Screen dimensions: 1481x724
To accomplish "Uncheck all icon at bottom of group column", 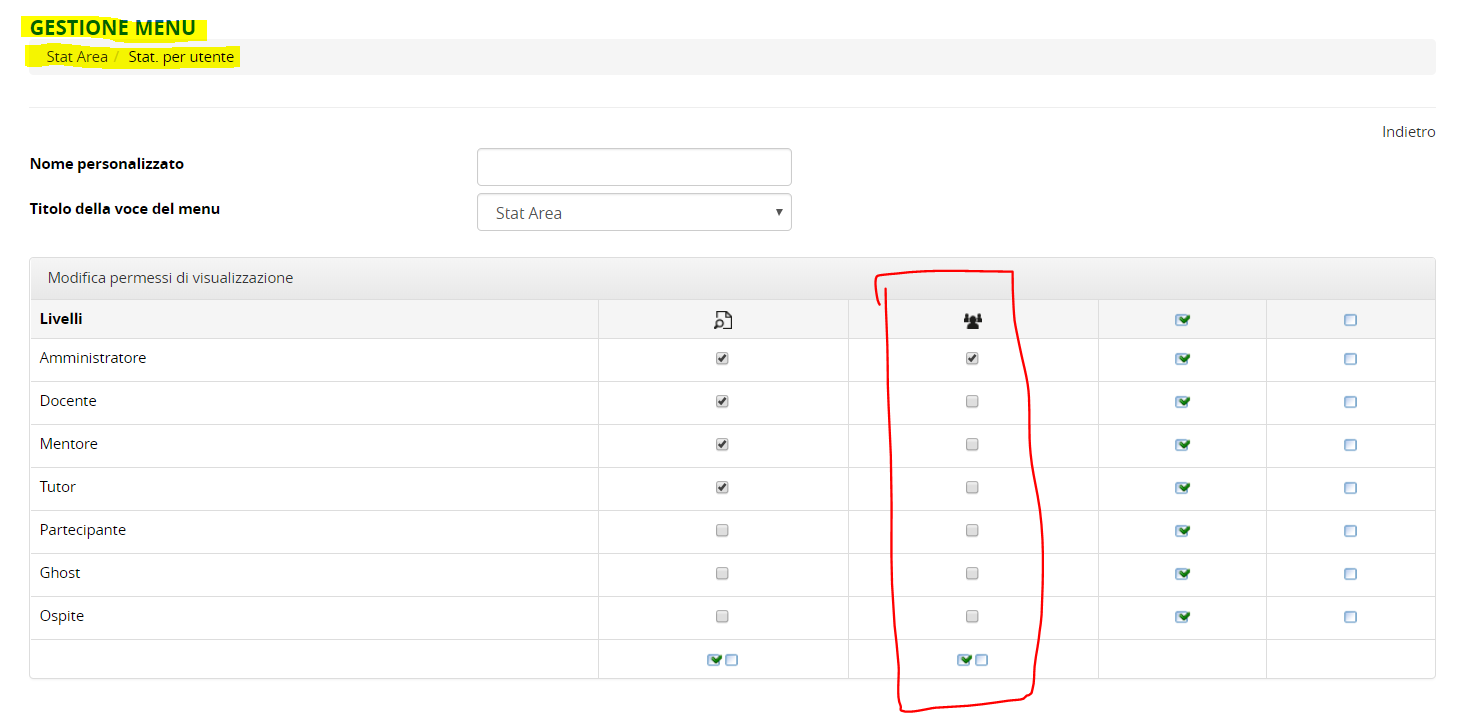I will click(x=981, y=660).
